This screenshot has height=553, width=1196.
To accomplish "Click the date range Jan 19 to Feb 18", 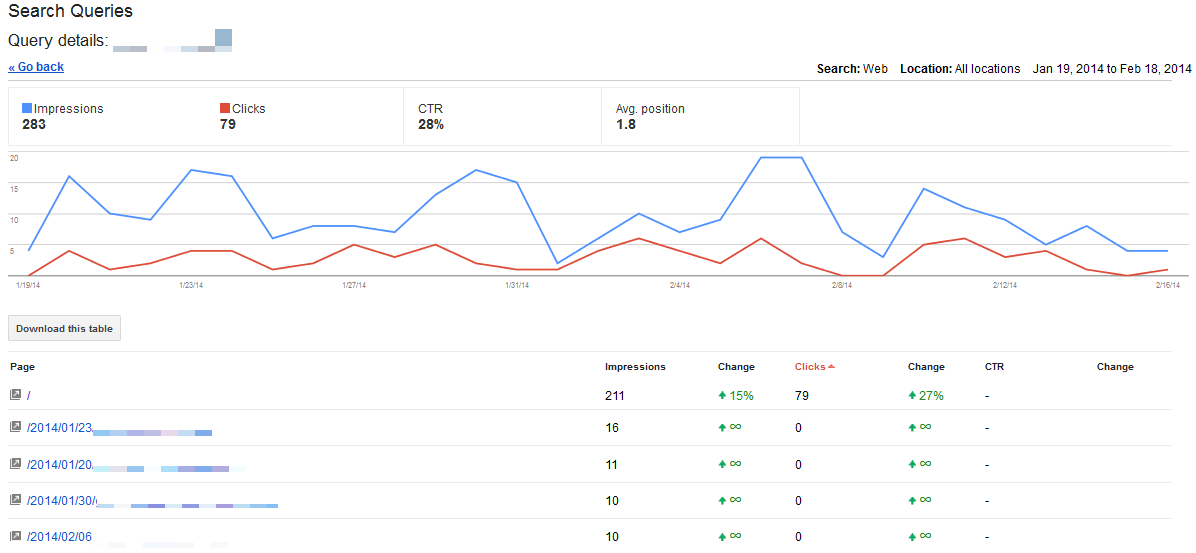I will point(1112,69).
